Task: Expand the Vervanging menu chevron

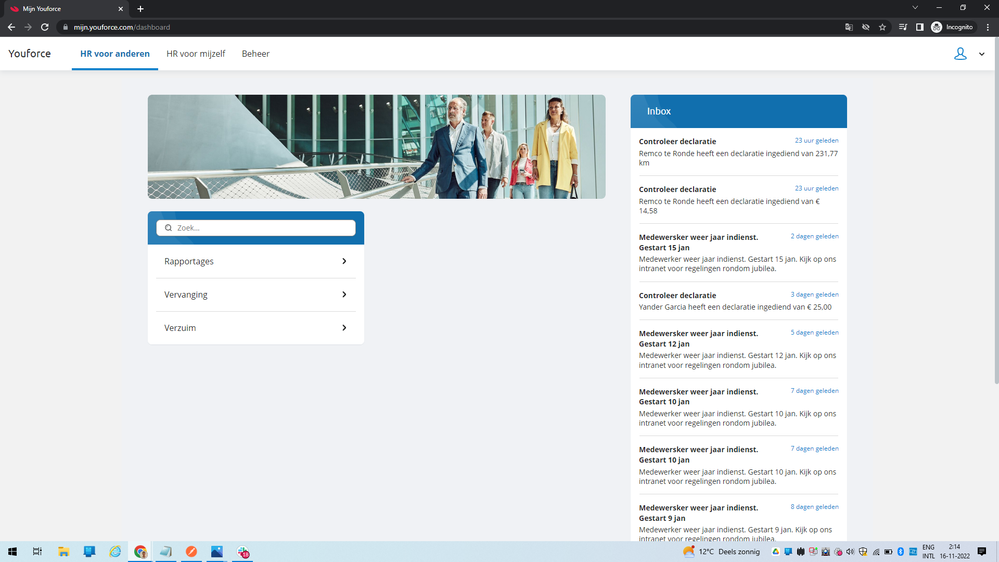Action: (344, 294)
